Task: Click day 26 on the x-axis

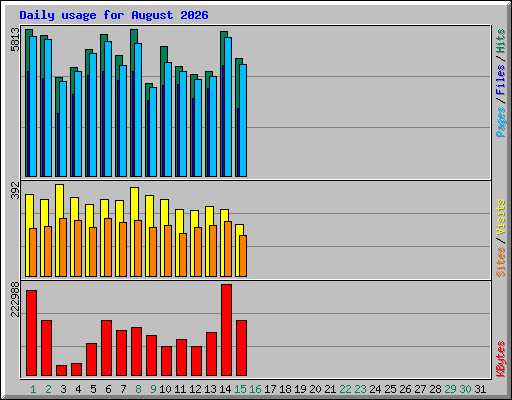Action: click(405, 389)
